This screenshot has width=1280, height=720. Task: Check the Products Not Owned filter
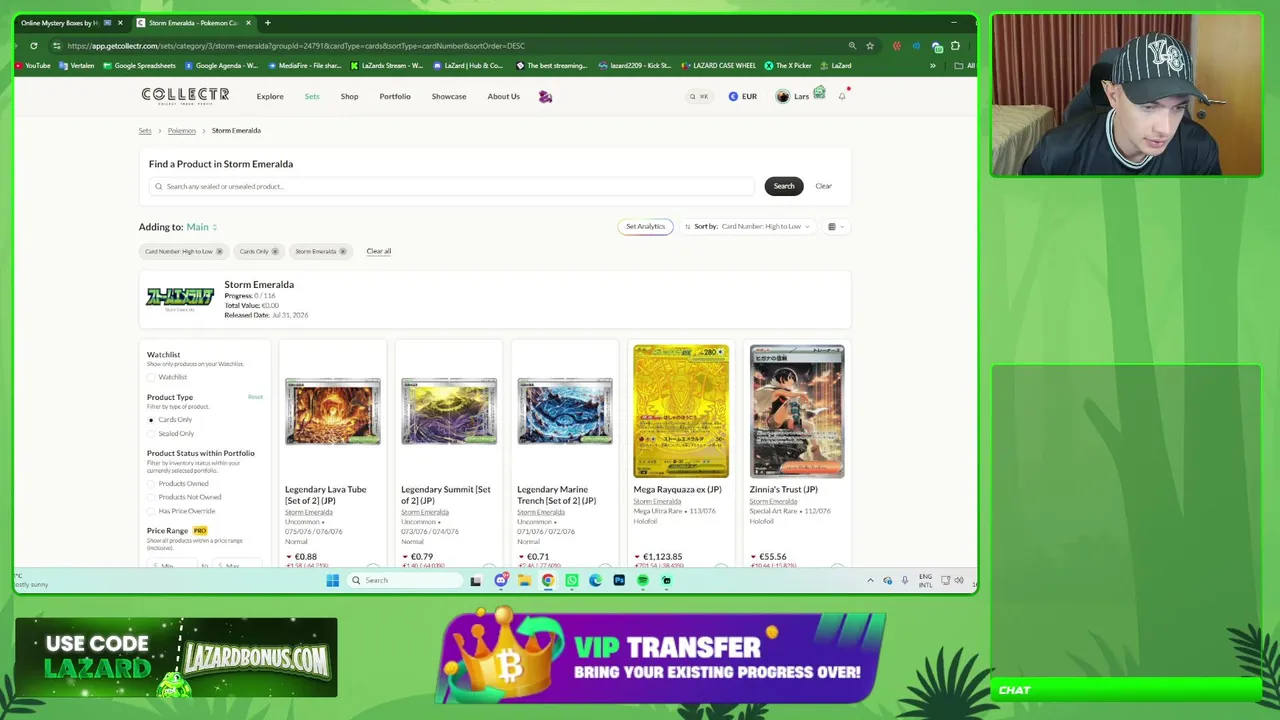pyautogui.click(x=151, y=497)
